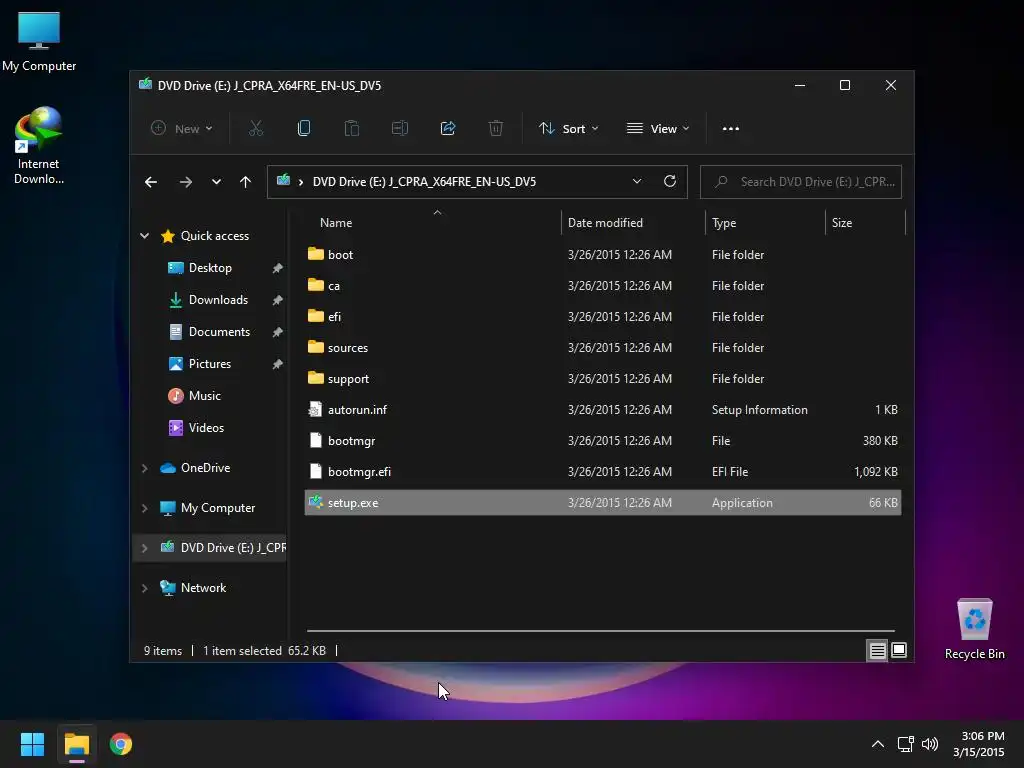Screen dimensions: 1024x768
Task: Show hidden system tray icons
Action: [878, 744]
